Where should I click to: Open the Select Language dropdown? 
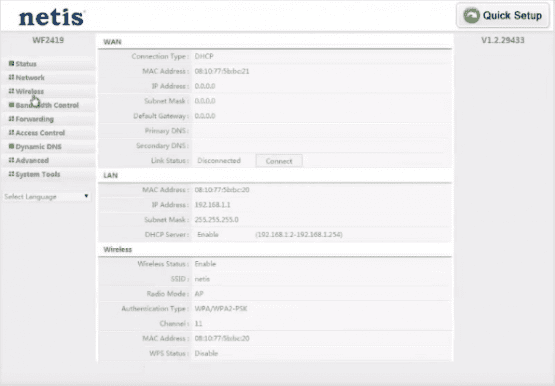47,196
